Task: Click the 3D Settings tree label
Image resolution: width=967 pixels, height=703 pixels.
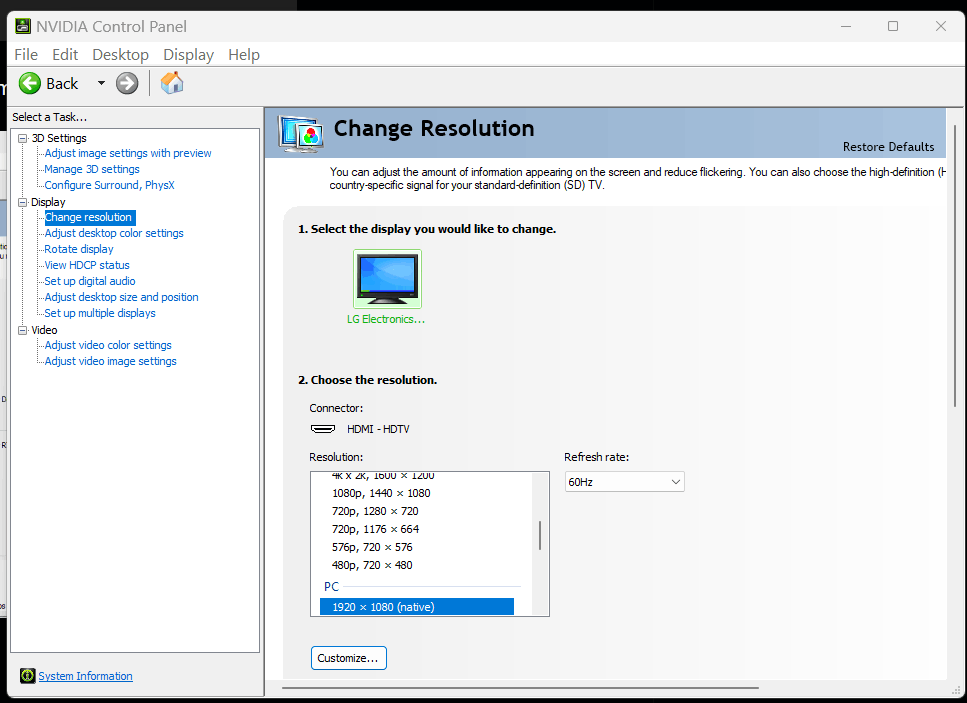Action: pos(59,138)
